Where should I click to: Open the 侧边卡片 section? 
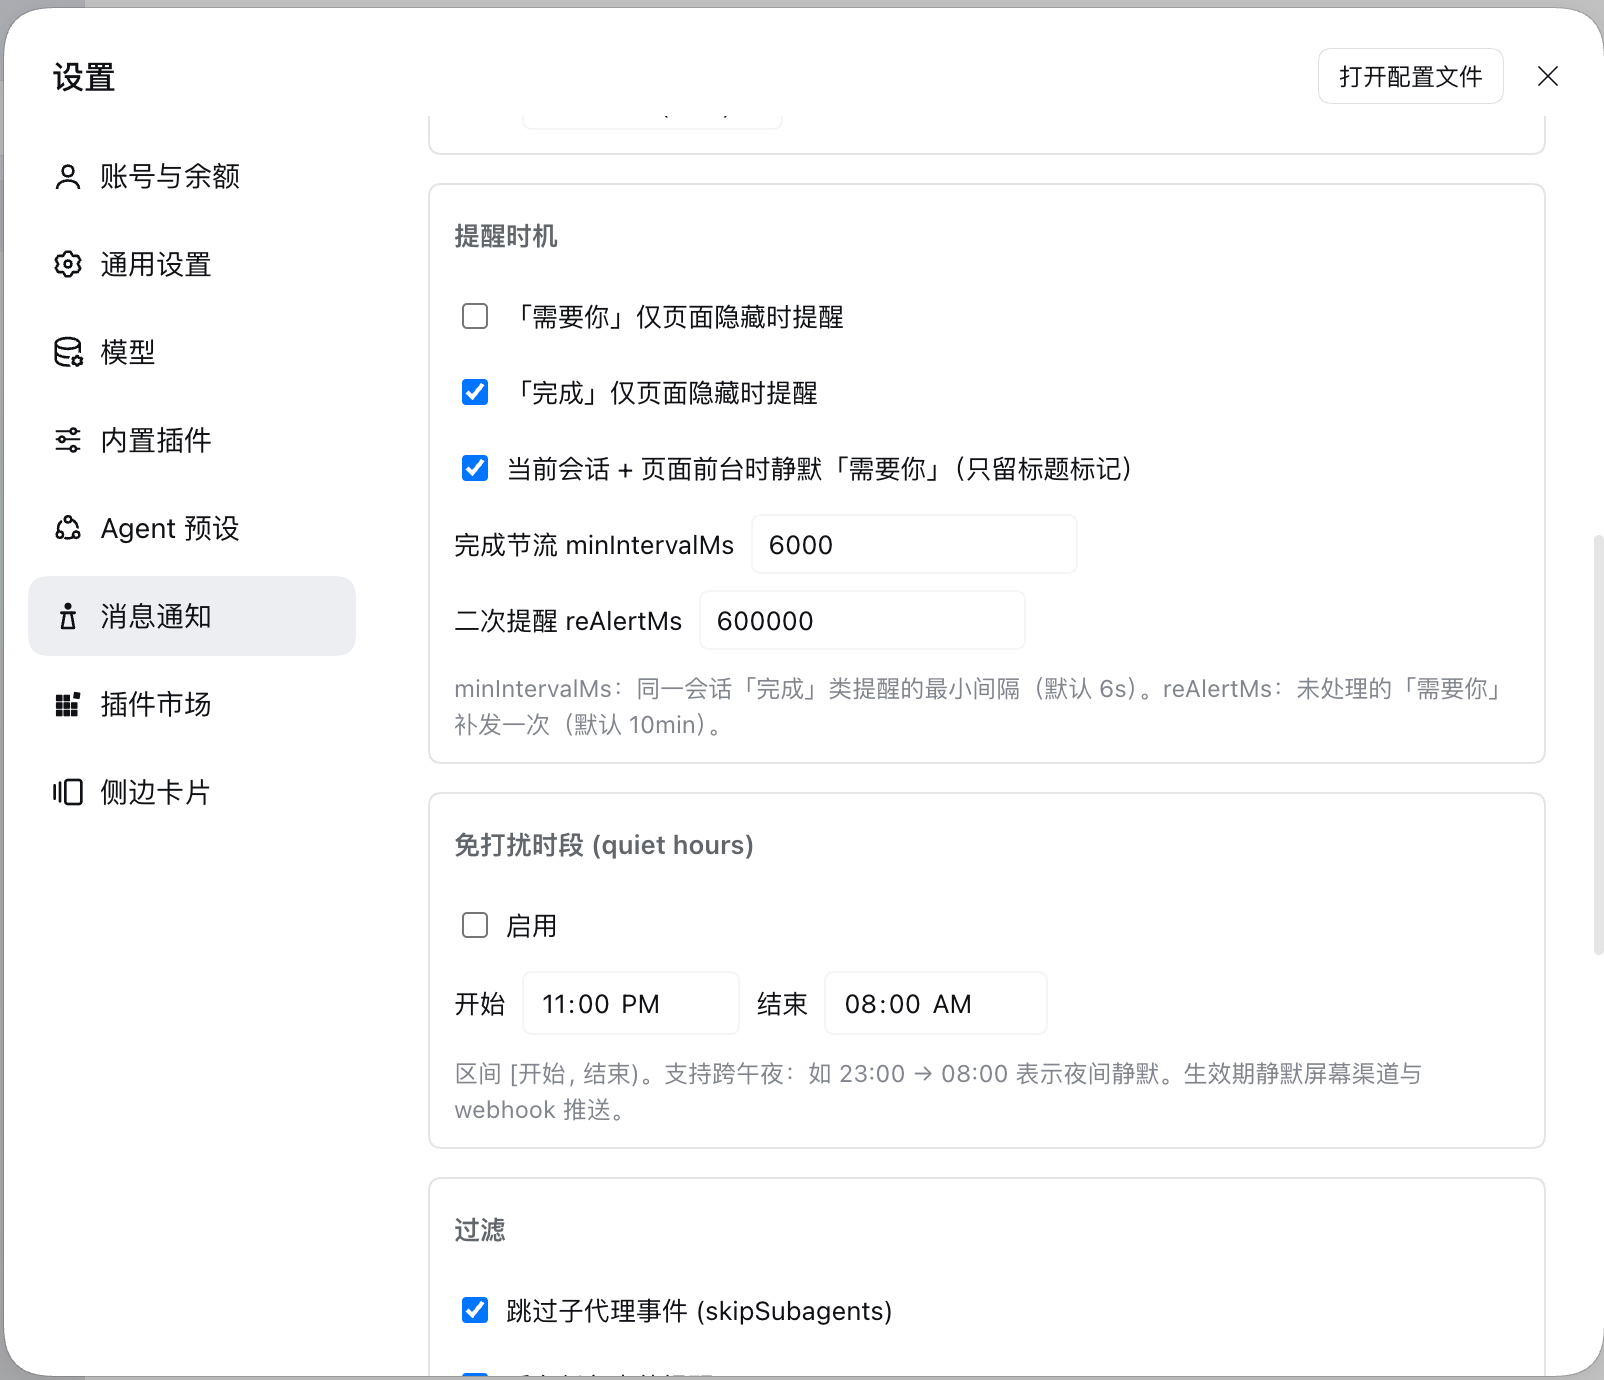[x=192, y=793]
